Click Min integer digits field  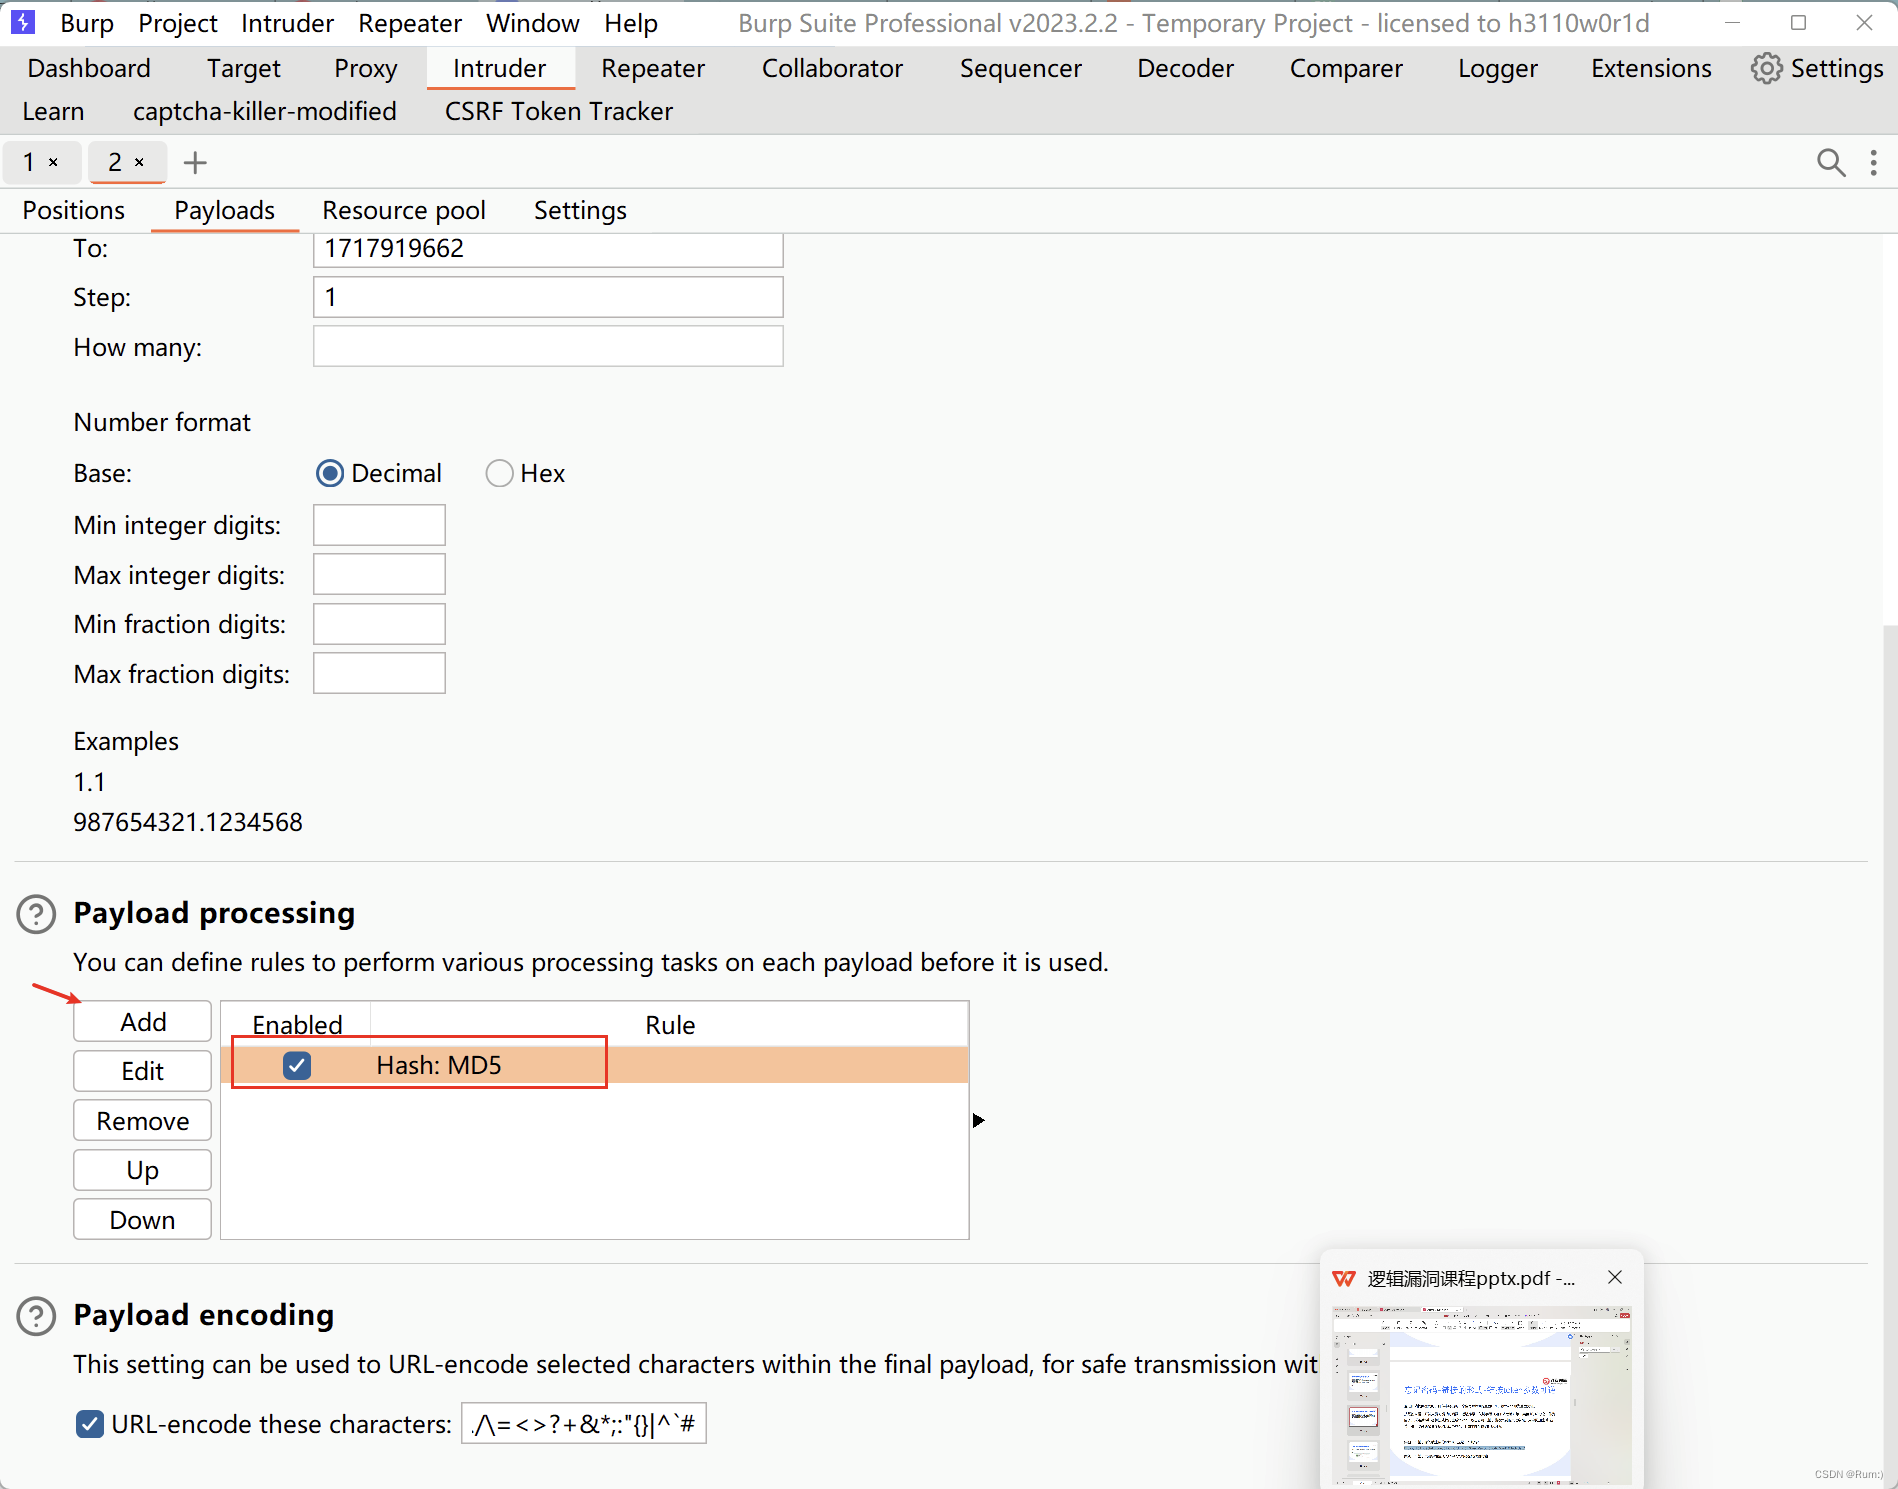(379, 525)
